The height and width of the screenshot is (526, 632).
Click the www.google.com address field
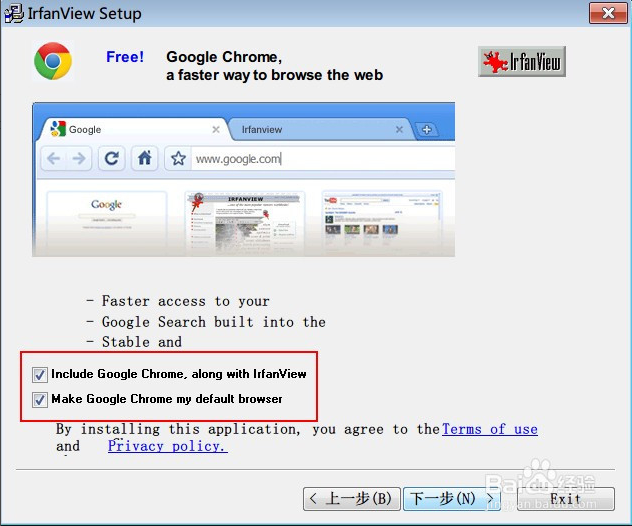[x=322, y=159]
